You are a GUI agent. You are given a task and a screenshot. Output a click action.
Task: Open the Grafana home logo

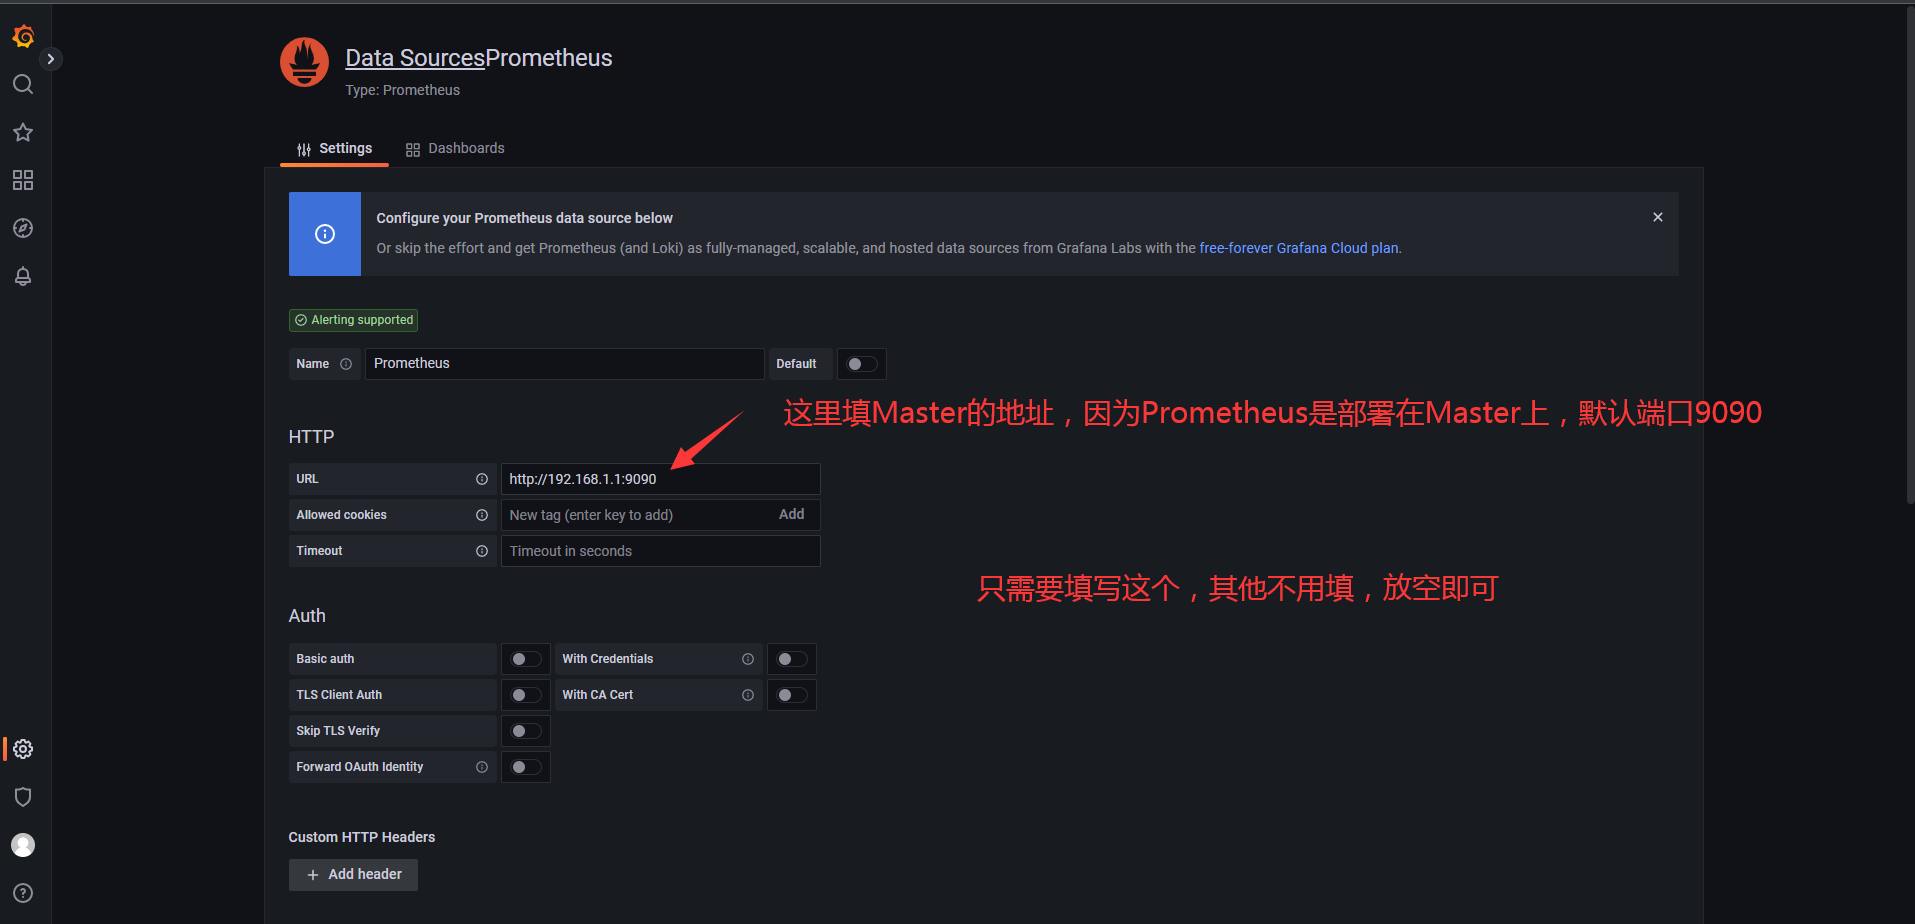[x=23, y=37]
